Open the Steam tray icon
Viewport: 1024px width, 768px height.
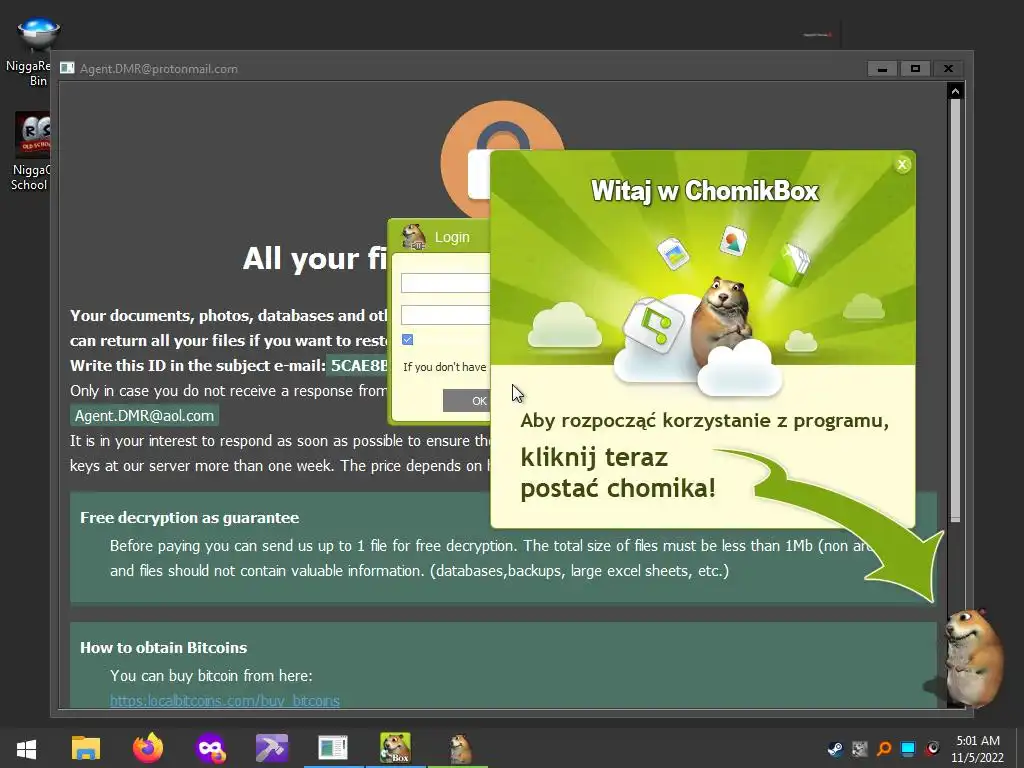point(835,749)
